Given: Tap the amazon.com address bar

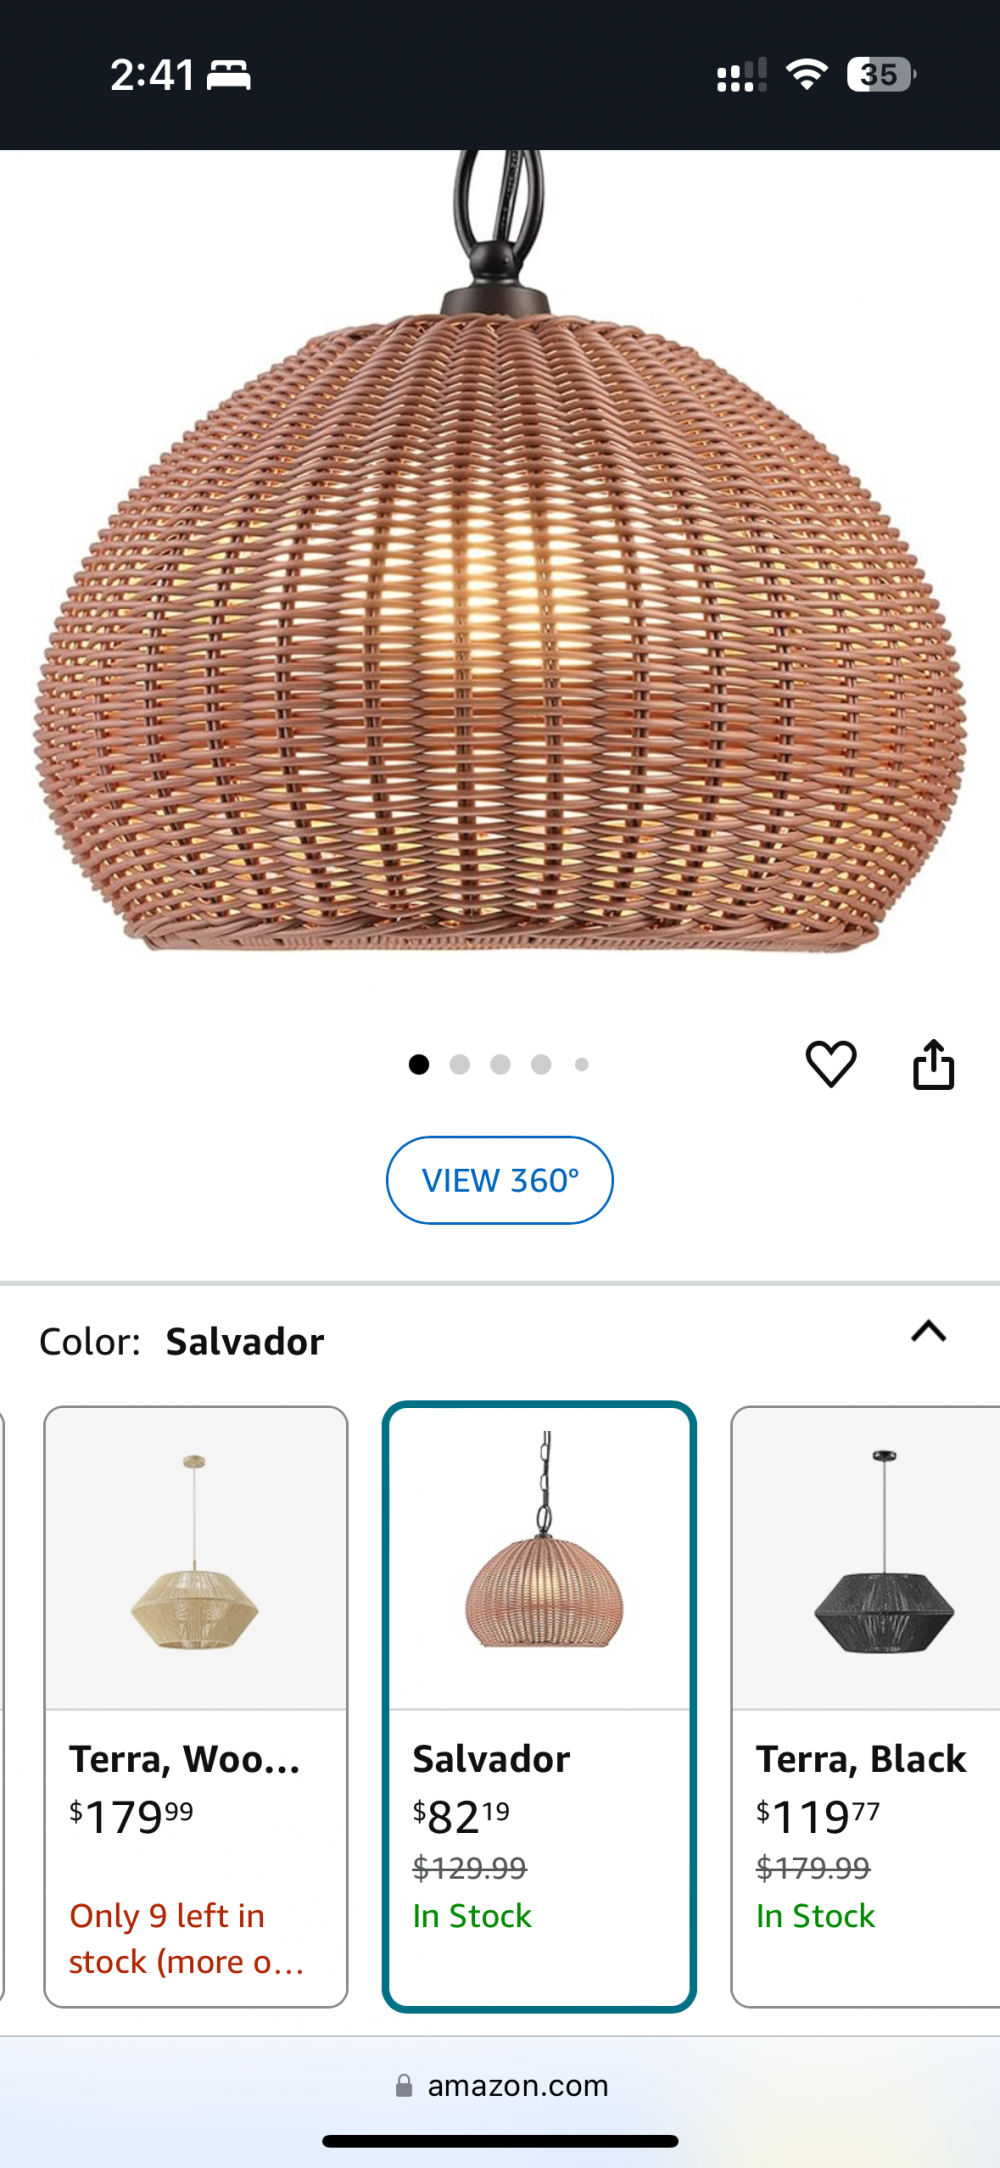Looking at the screenshot, I should click(500, 2085).
